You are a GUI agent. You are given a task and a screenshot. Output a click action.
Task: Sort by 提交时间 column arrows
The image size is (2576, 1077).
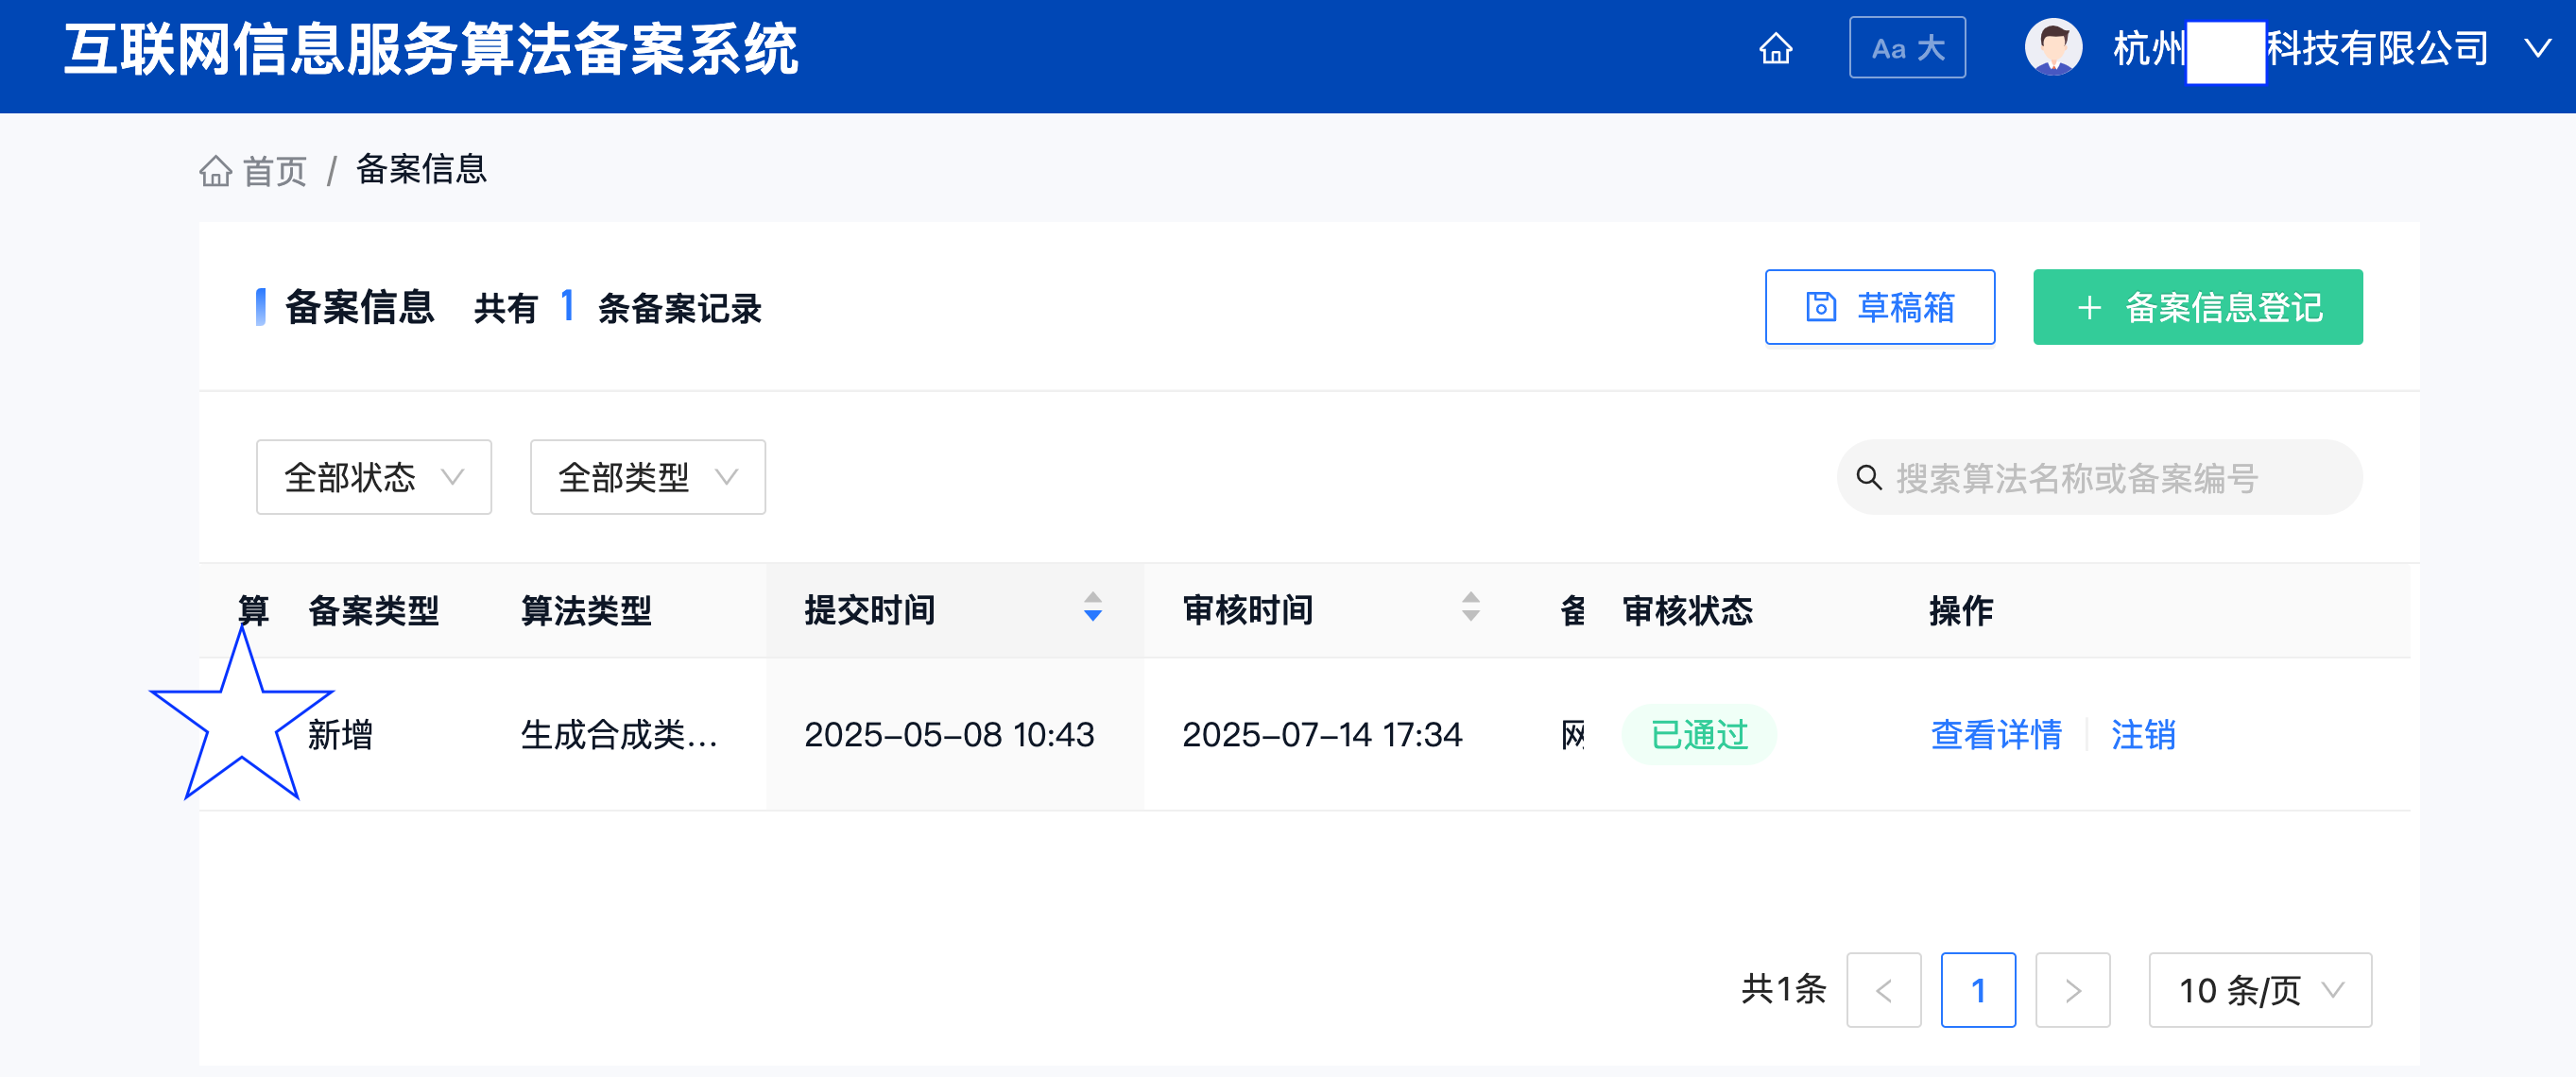coord(1092,607)
